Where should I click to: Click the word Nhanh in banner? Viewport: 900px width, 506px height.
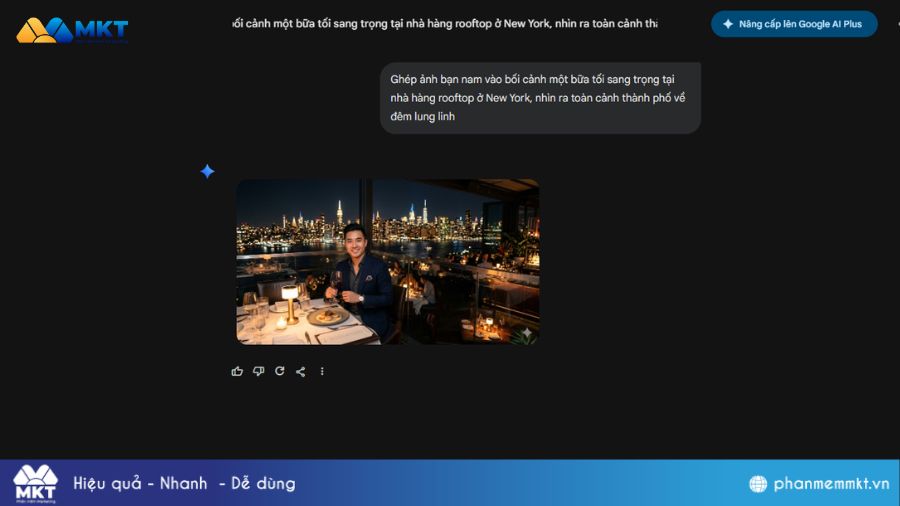click(x=183, y=483)
